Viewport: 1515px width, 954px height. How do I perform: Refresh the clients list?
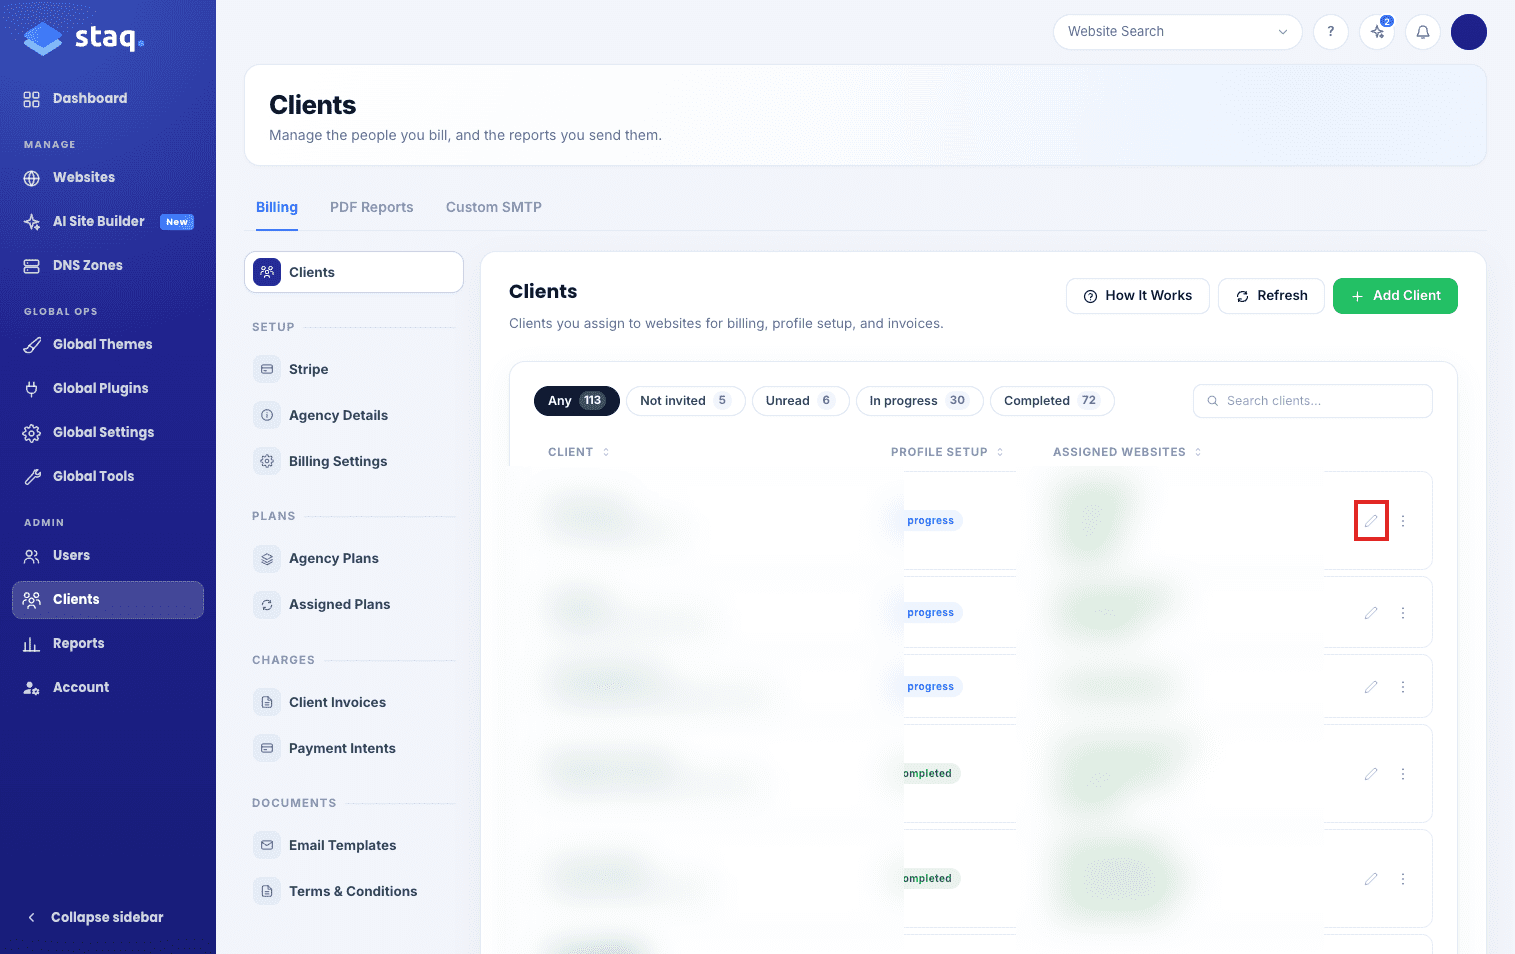coord(1271,296)
